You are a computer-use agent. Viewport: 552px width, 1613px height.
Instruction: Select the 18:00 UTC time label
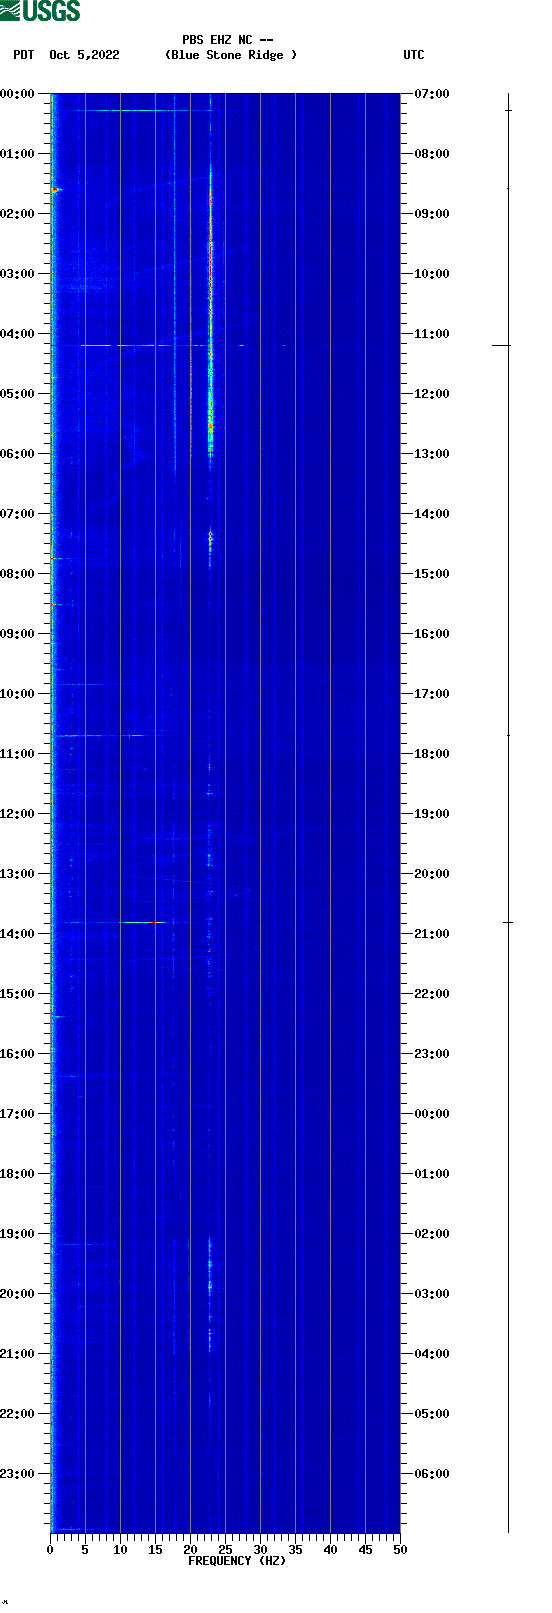click(432, 754)
